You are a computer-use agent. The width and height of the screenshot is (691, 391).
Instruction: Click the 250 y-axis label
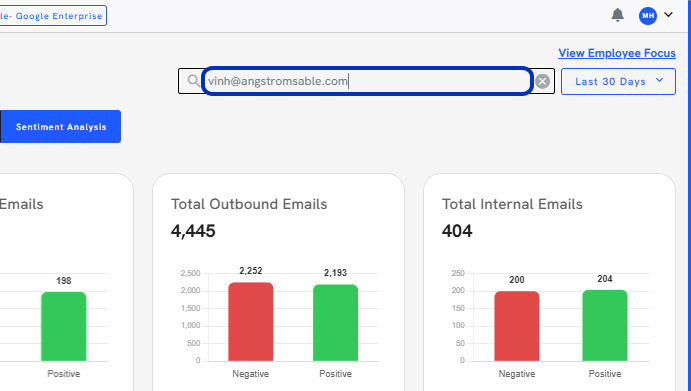tap(458, 273)
